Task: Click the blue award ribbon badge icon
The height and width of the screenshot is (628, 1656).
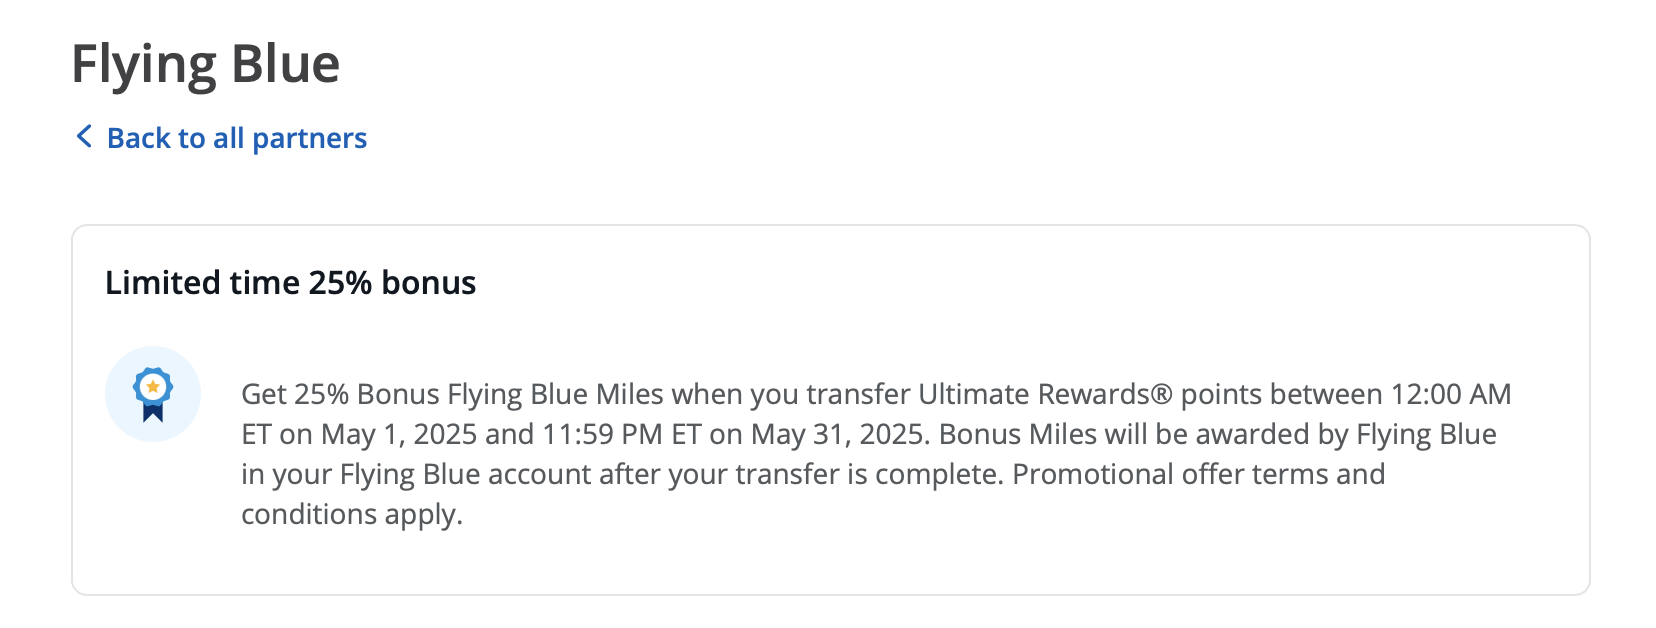Action: point(153,395)
